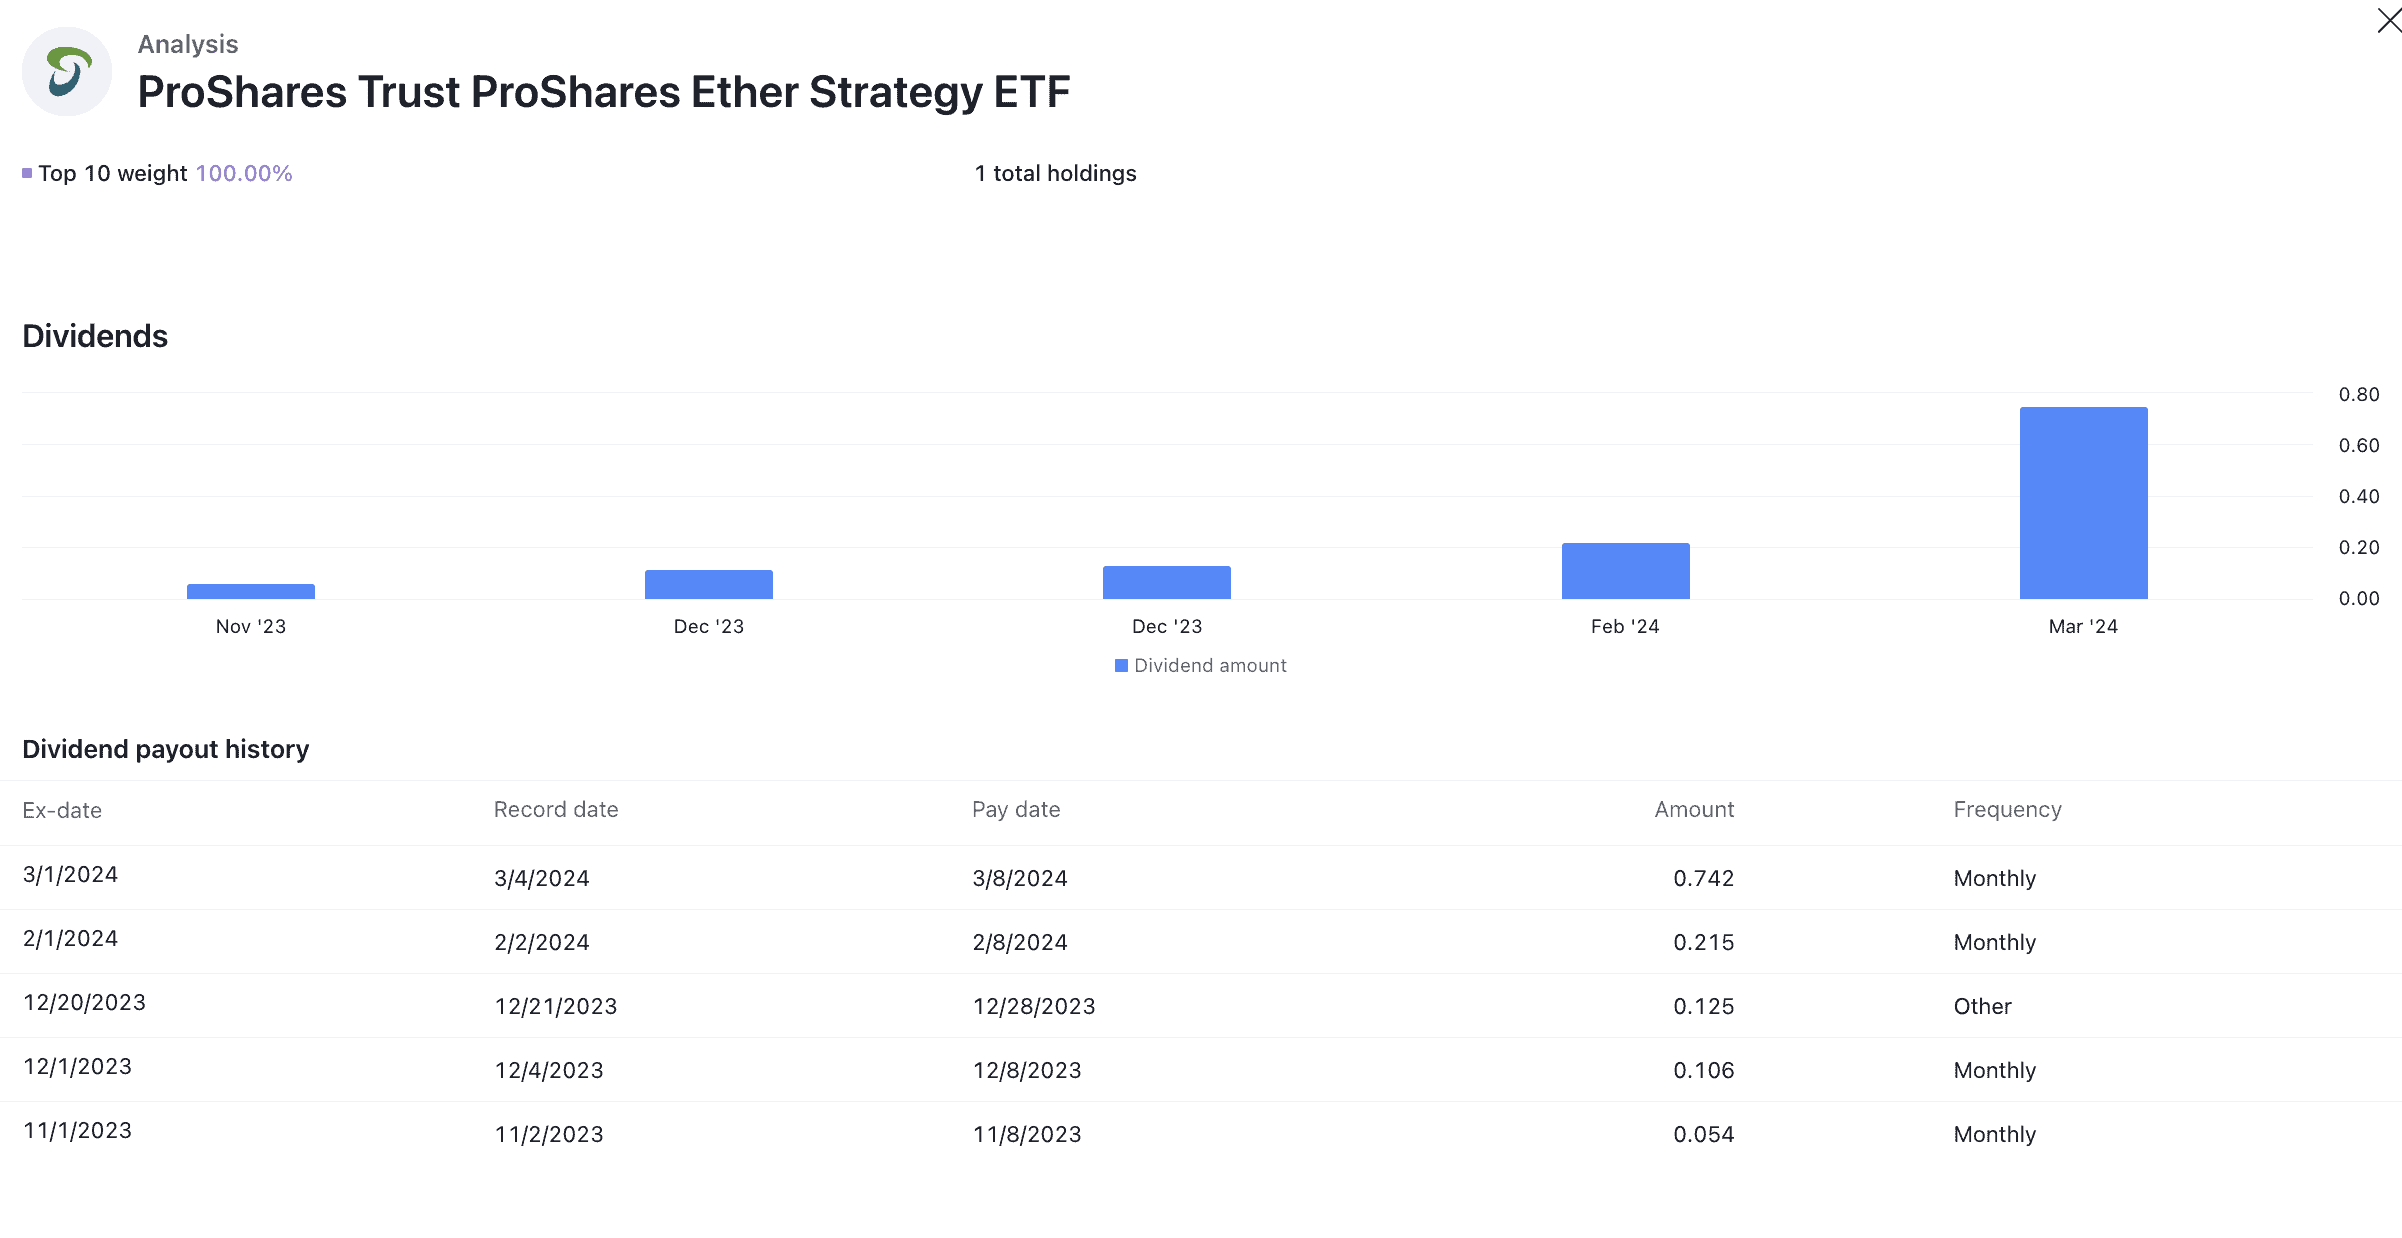
Task: Click the Feb '24 dividend bar
Action: coord(1625,571)
